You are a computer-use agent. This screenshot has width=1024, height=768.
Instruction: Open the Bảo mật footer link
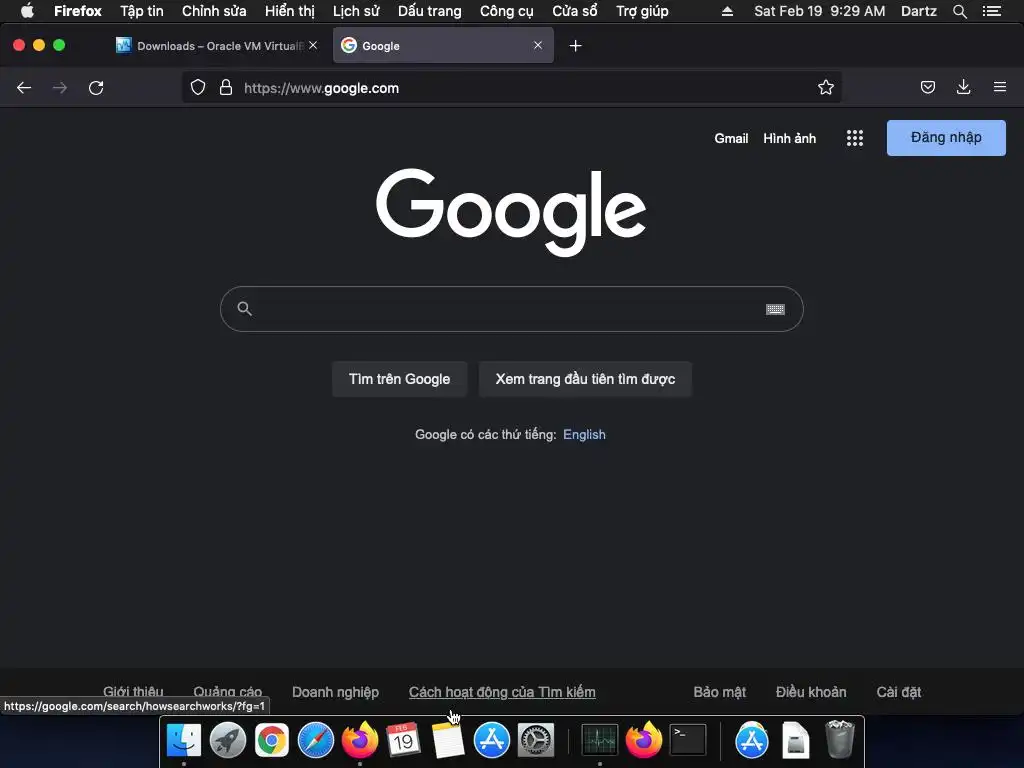click(719, 692)
